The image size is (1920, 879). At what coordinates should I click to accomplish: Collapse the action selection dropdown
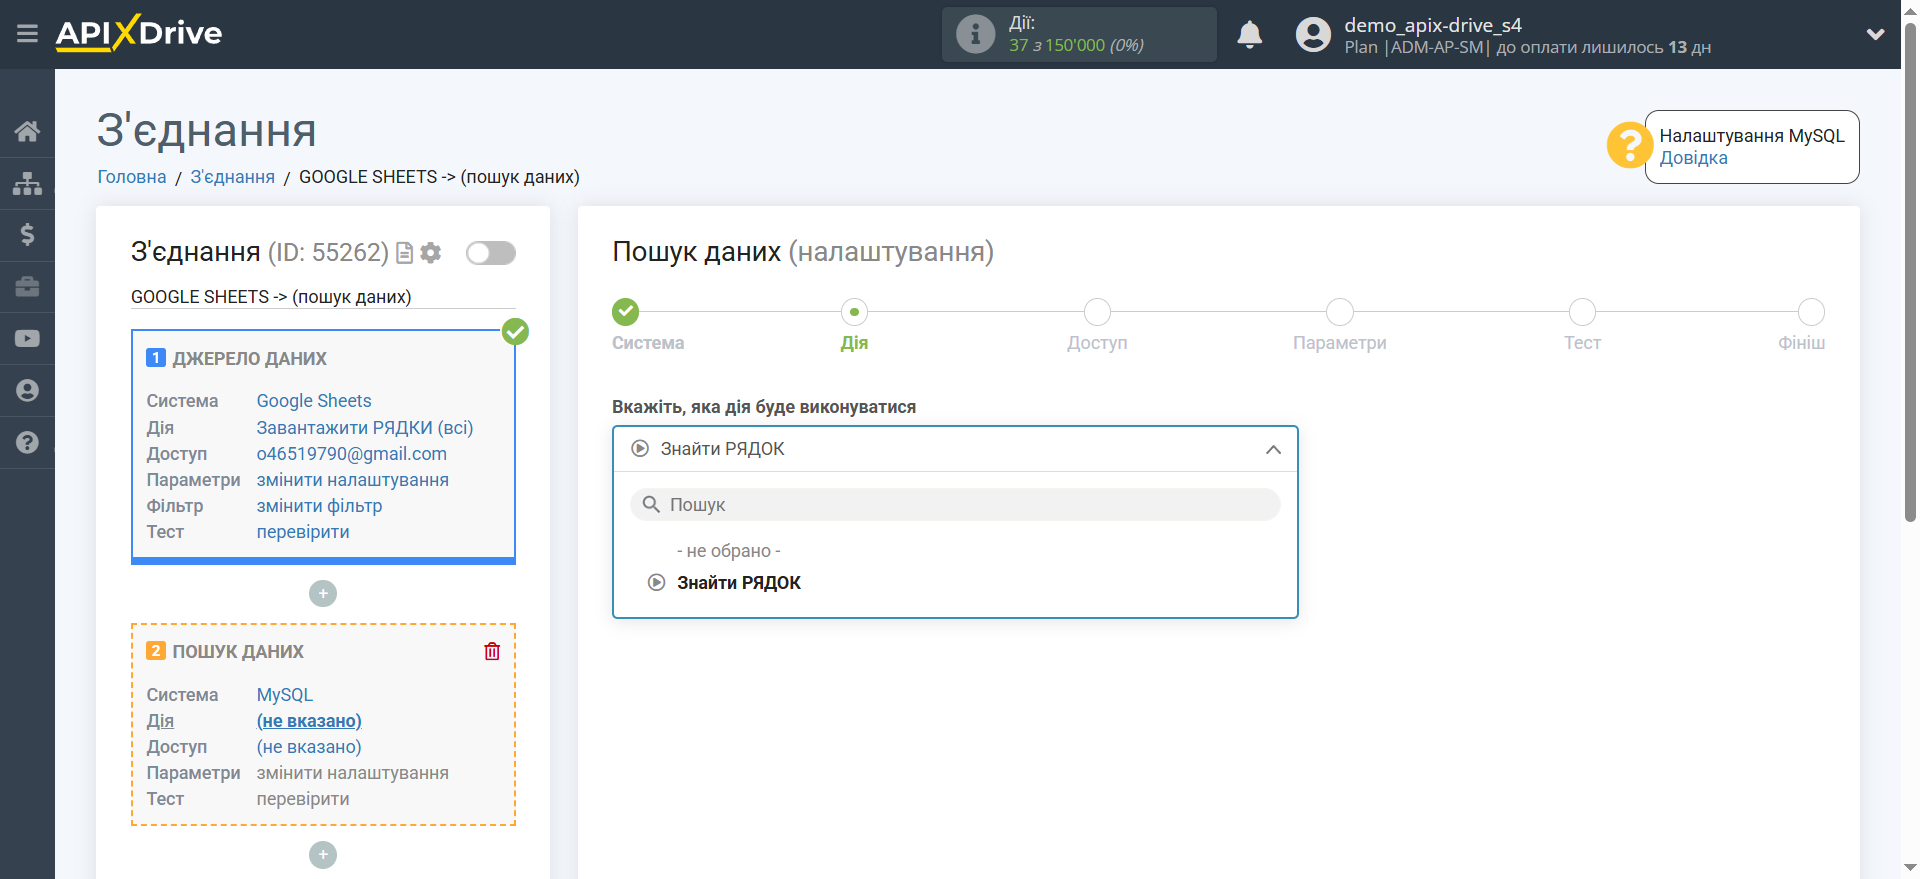pyautogui.click(x=1273, y=450)
